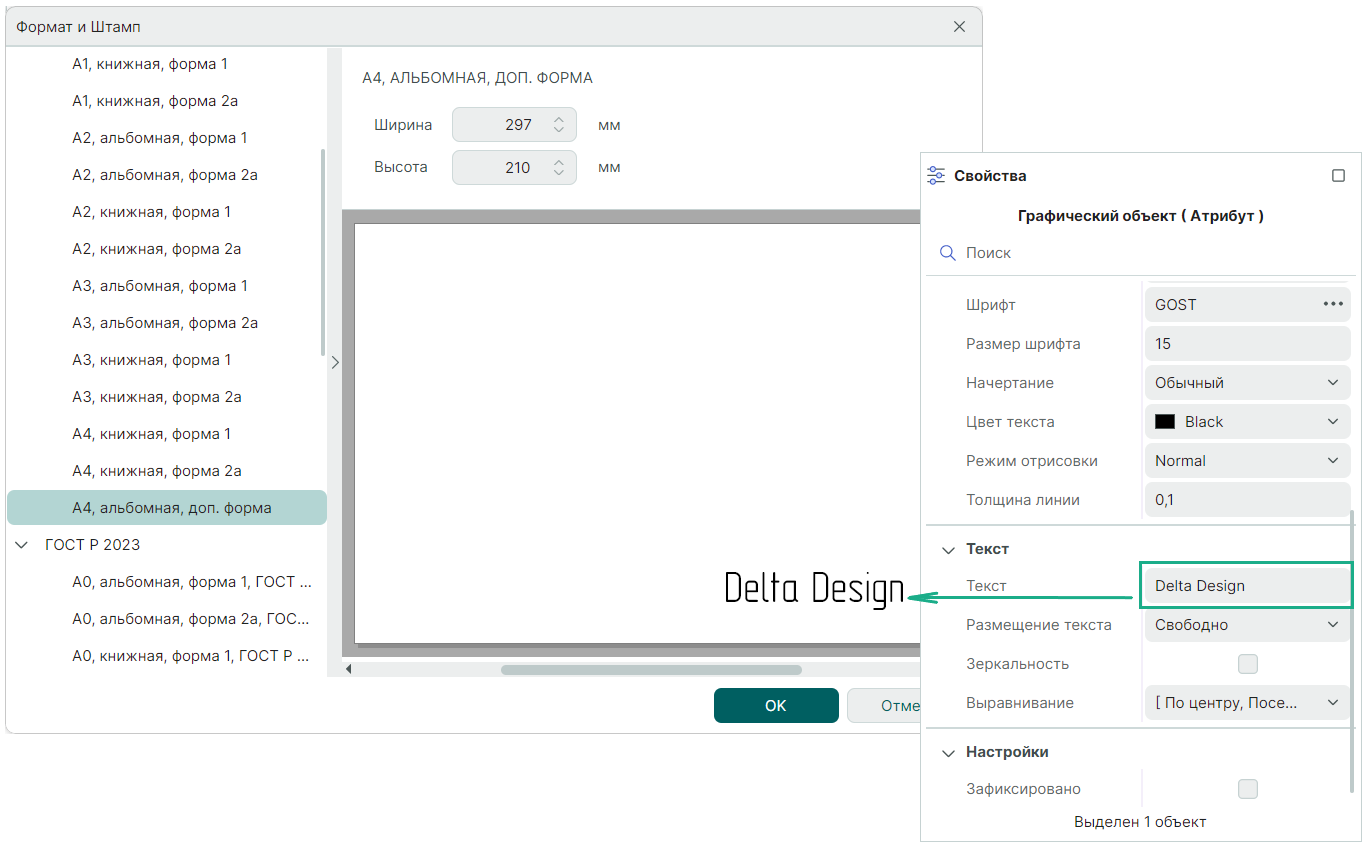1372x848 pixels.
Task: Click left arrow of horizontal scrollbar
Action: coord(349,669)
